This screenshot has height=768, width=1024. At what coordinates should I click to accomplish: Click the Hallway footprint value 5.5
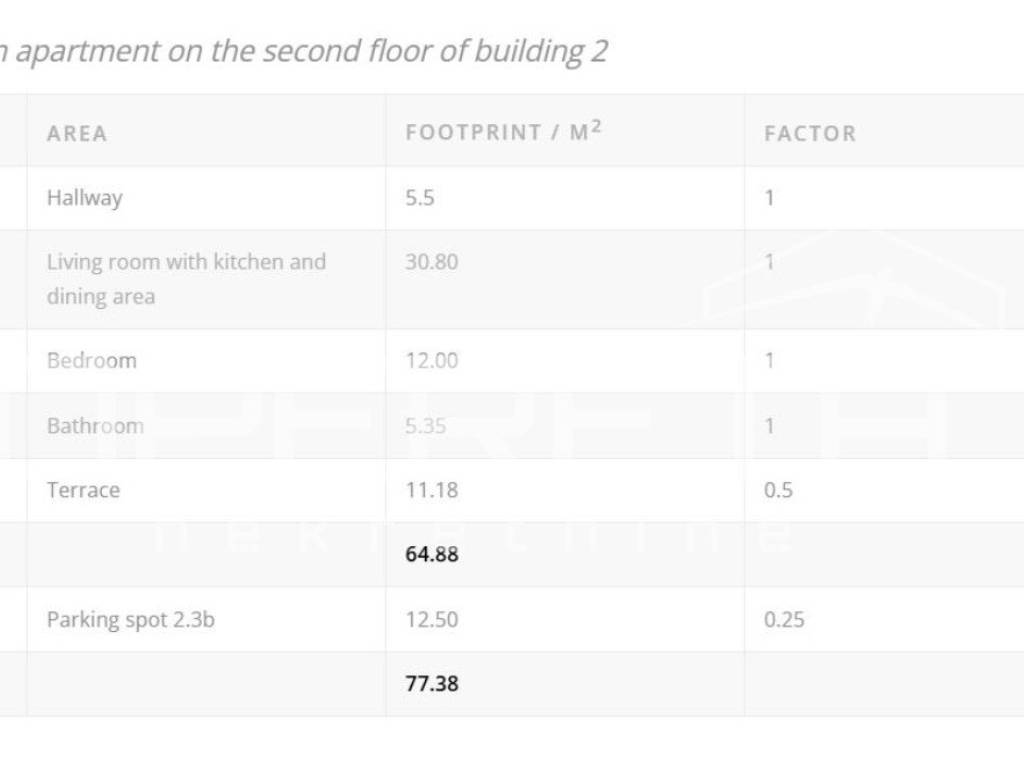click(x=420, y=198)
